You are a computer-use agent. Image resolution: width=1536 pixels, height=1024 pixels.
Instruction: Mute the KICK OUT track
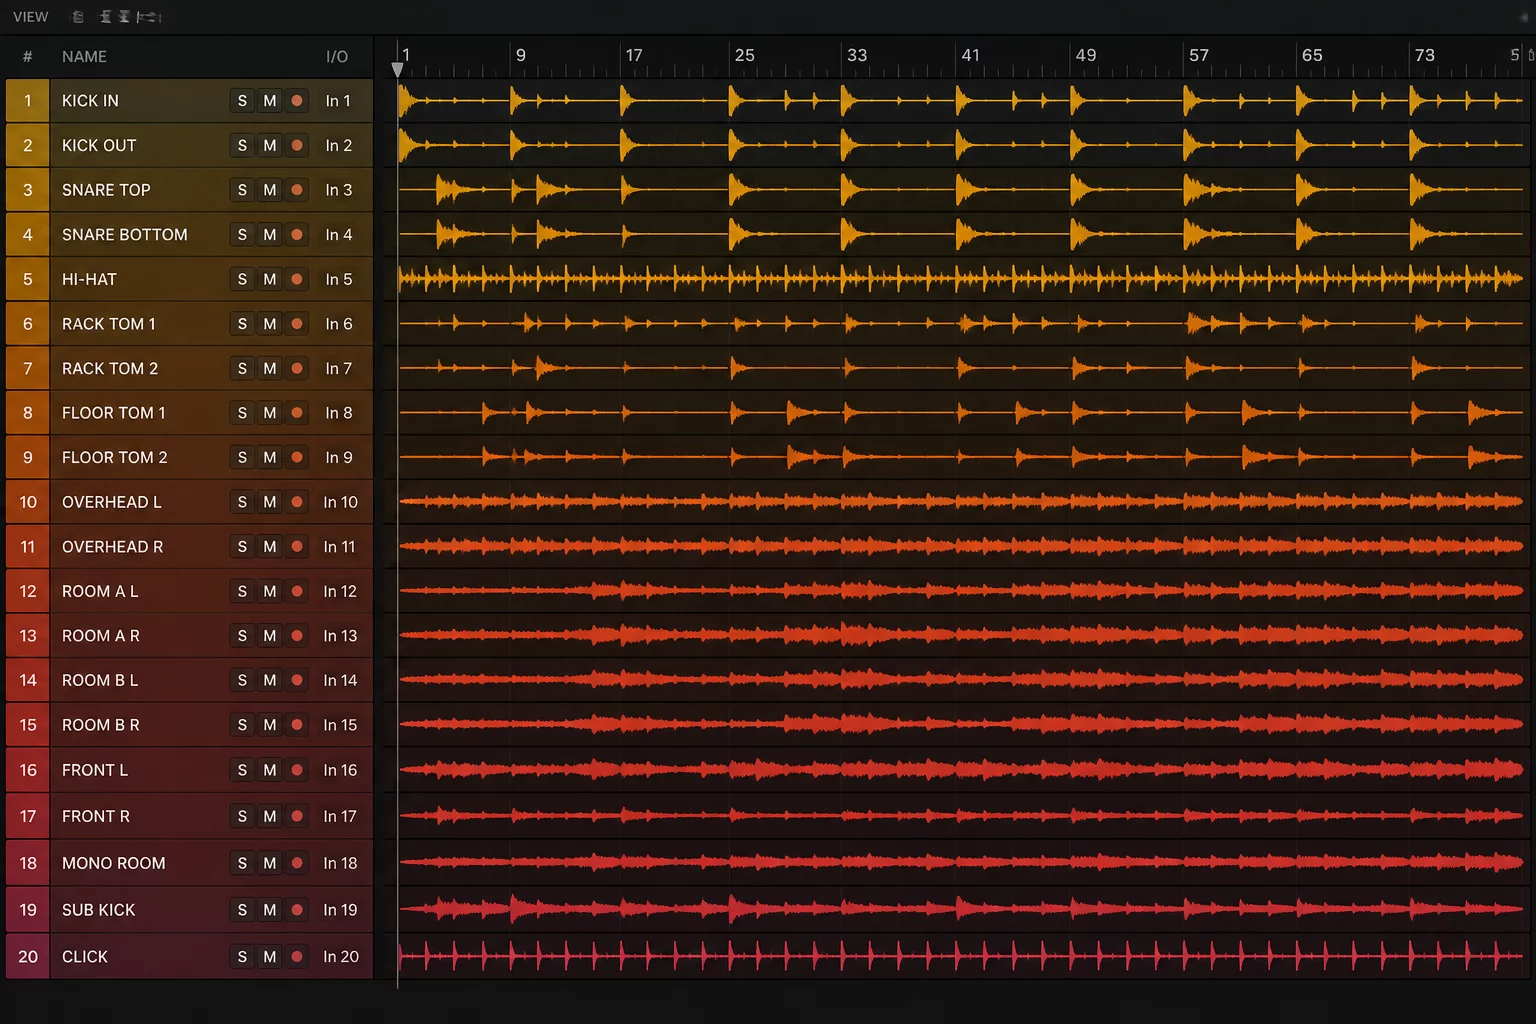(270, 146)
